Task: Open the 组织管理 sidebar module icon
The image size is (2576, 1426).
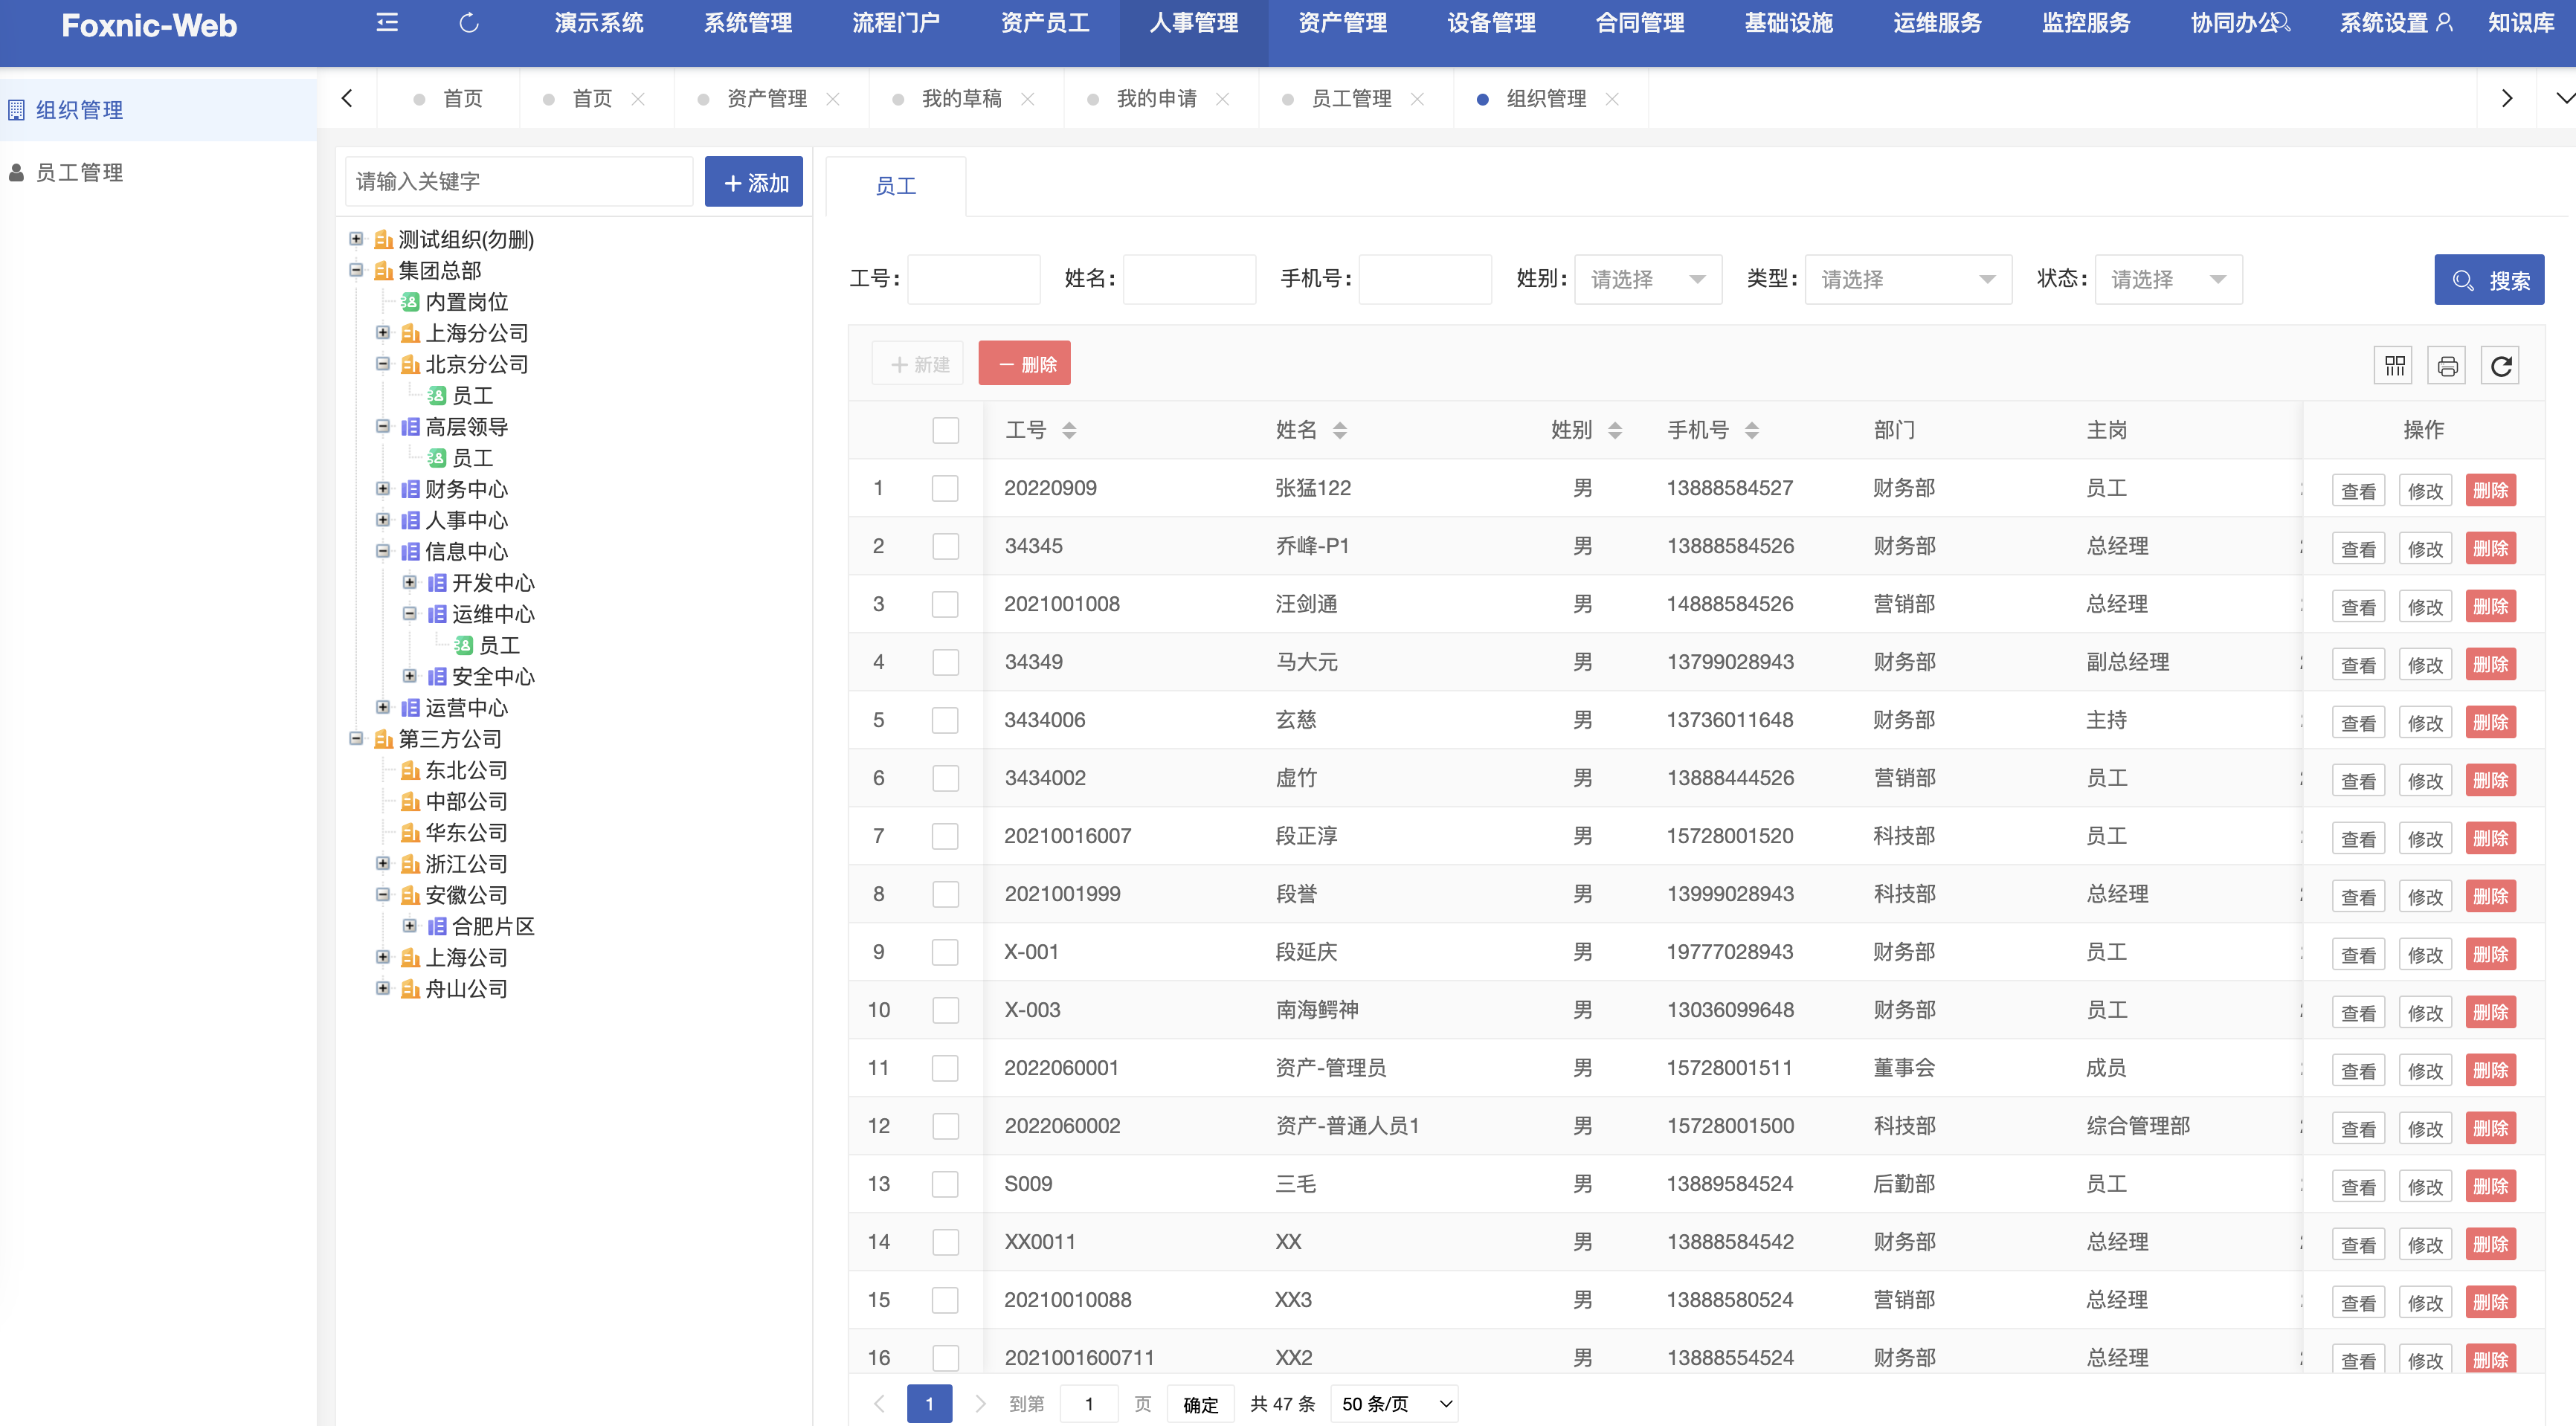Action: [x=16, y=109]
